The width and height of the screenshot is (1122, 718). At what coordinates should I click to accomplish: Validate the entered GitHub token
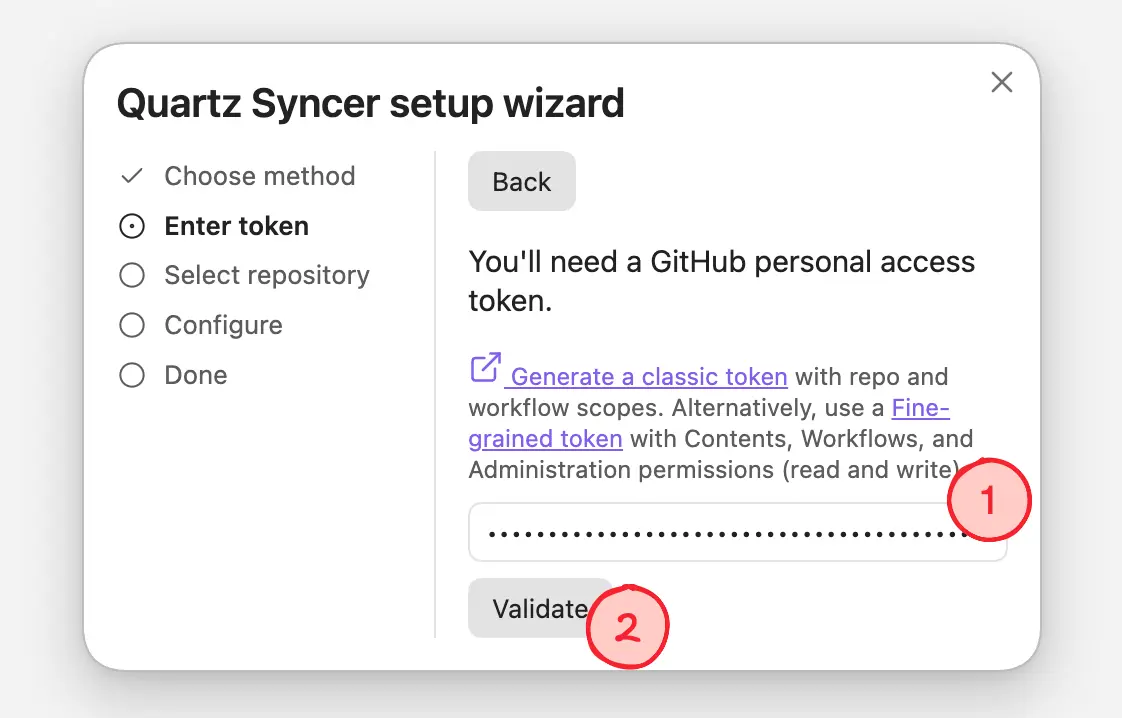coord(540,608)
